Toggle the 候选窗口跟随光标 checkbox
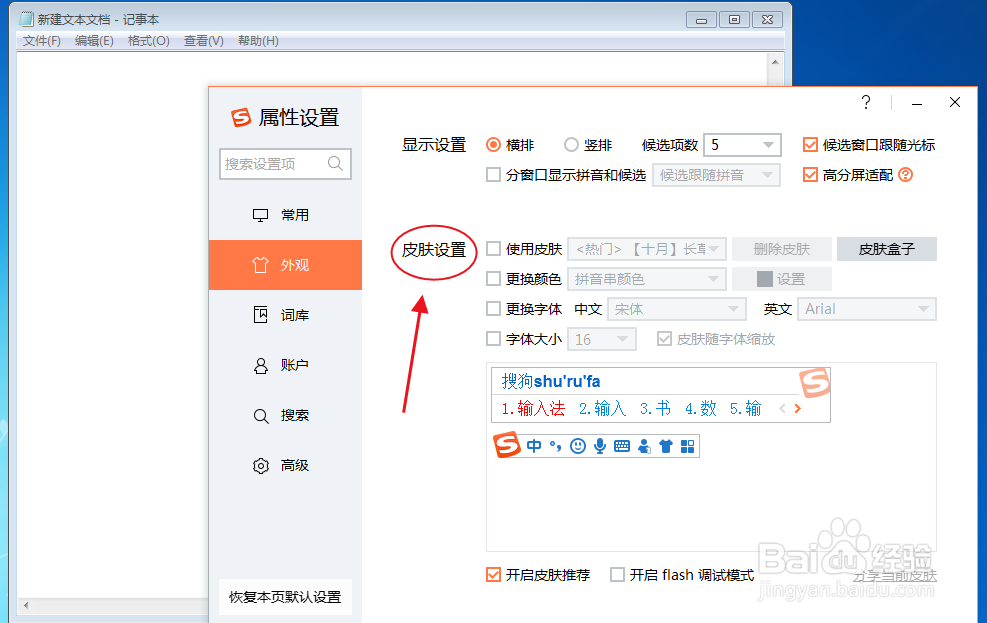 click(810, 145)
